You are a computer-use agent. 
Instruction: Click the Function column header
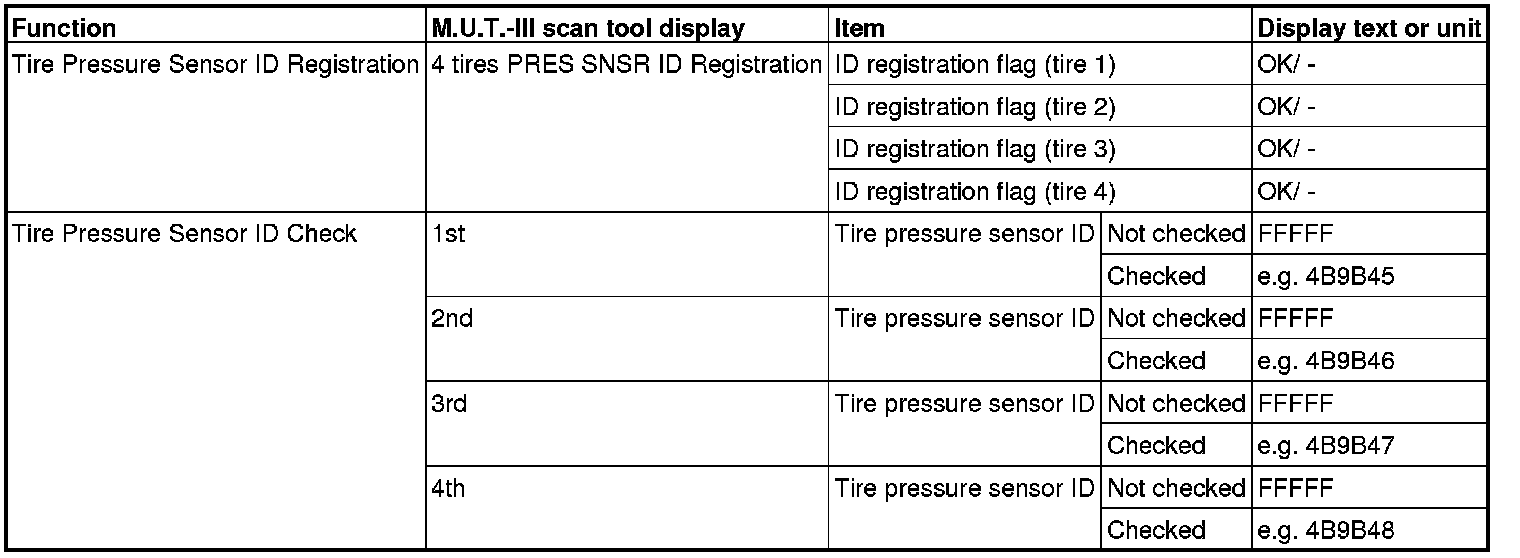click(62, 29)
